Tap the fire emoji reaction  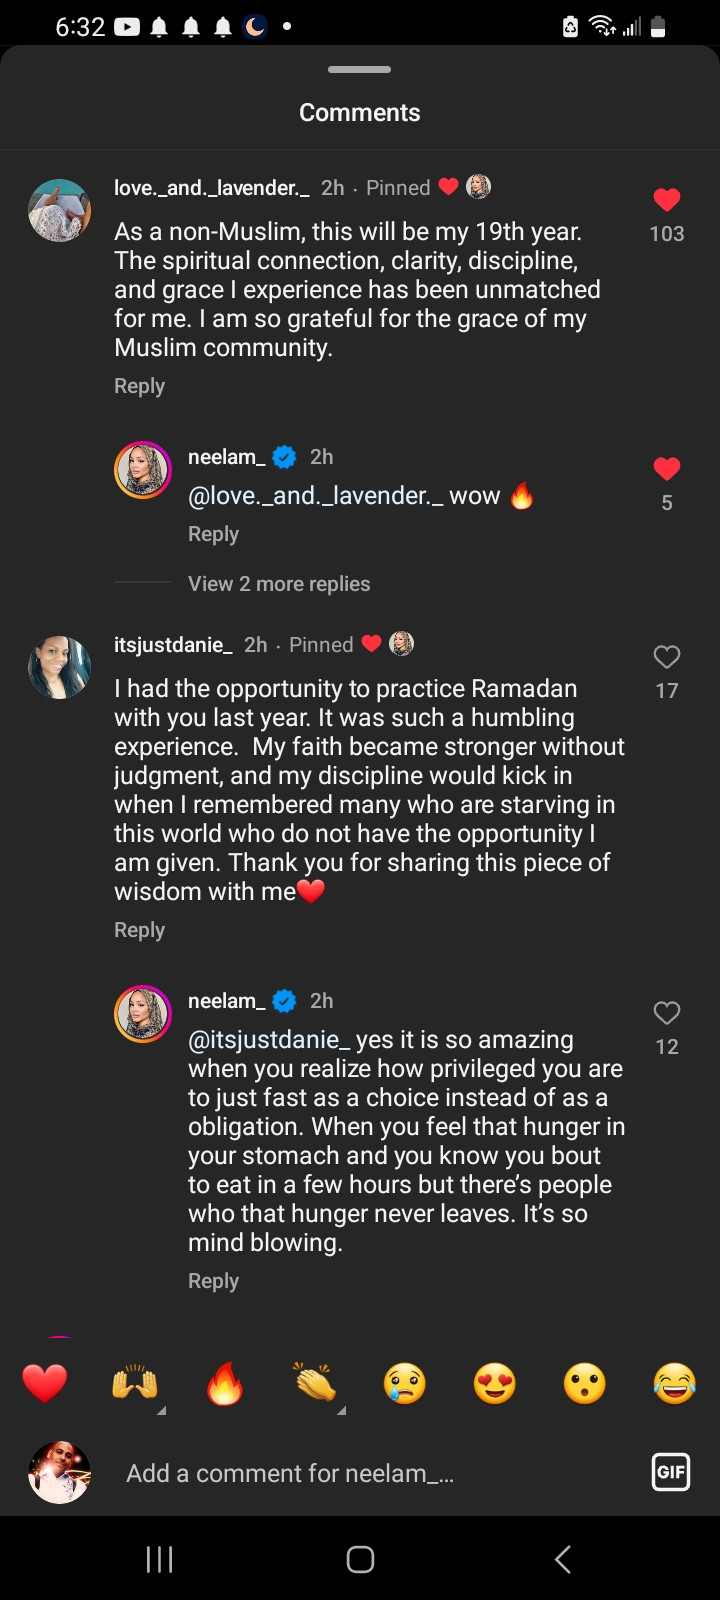(225, 1384)
